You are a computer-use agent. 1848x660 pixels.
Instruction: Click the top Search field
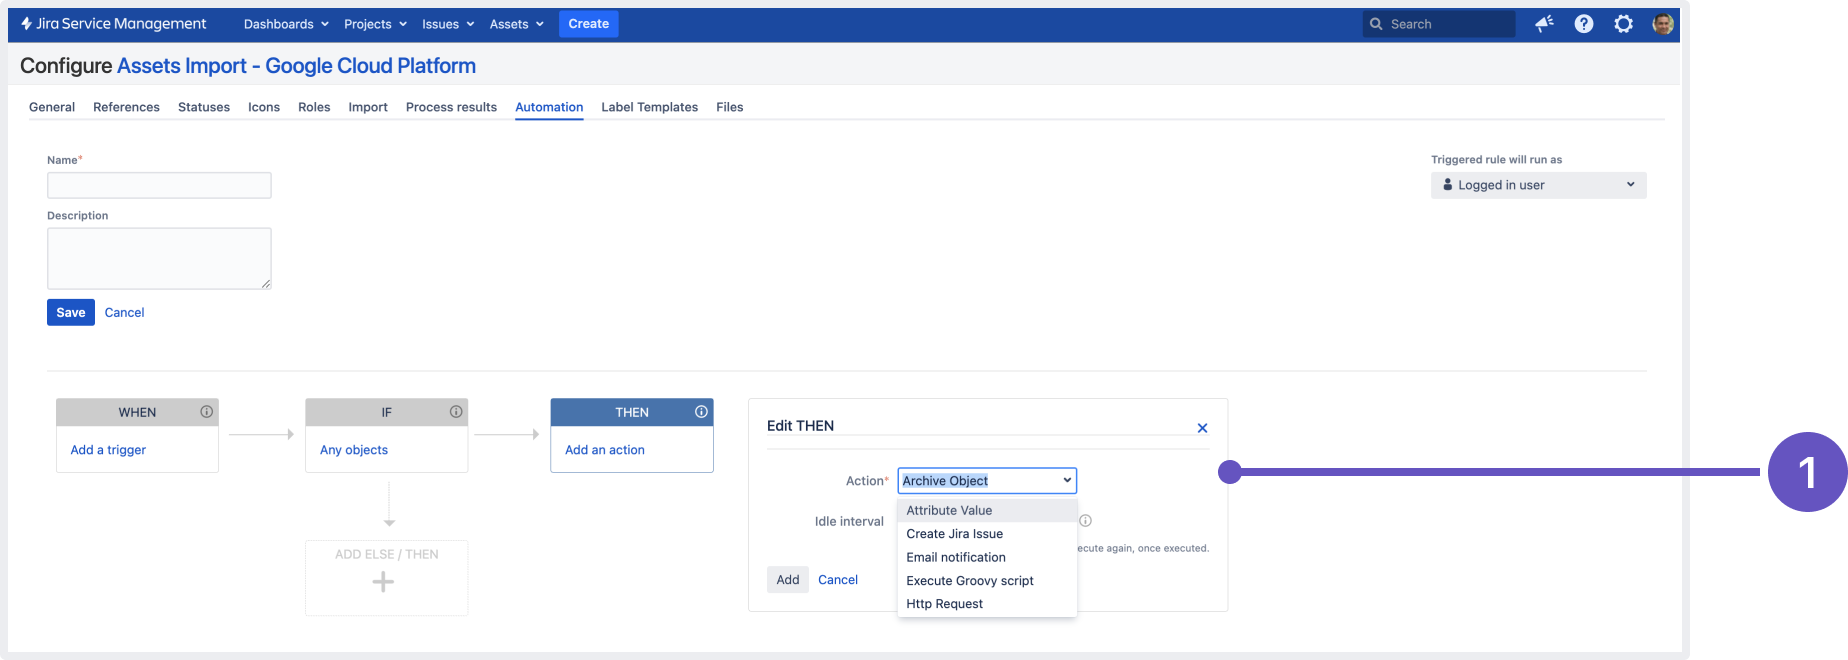pyautogui.click(x=1439, y=24)
